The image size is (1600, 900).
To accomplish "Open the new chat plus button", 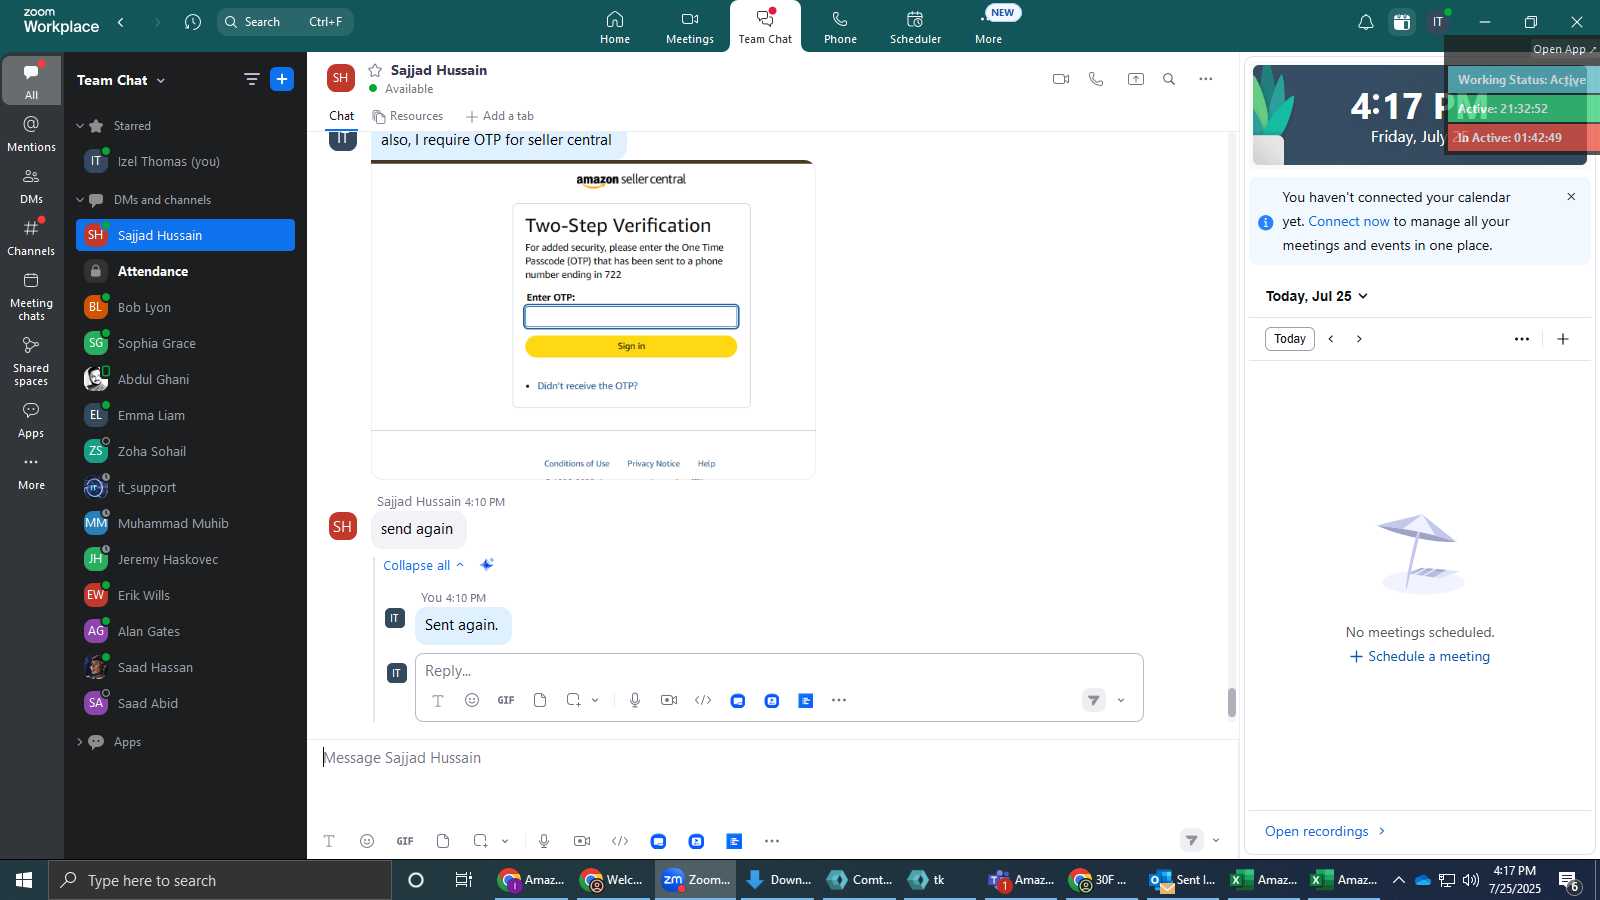I will pos(282,79).
